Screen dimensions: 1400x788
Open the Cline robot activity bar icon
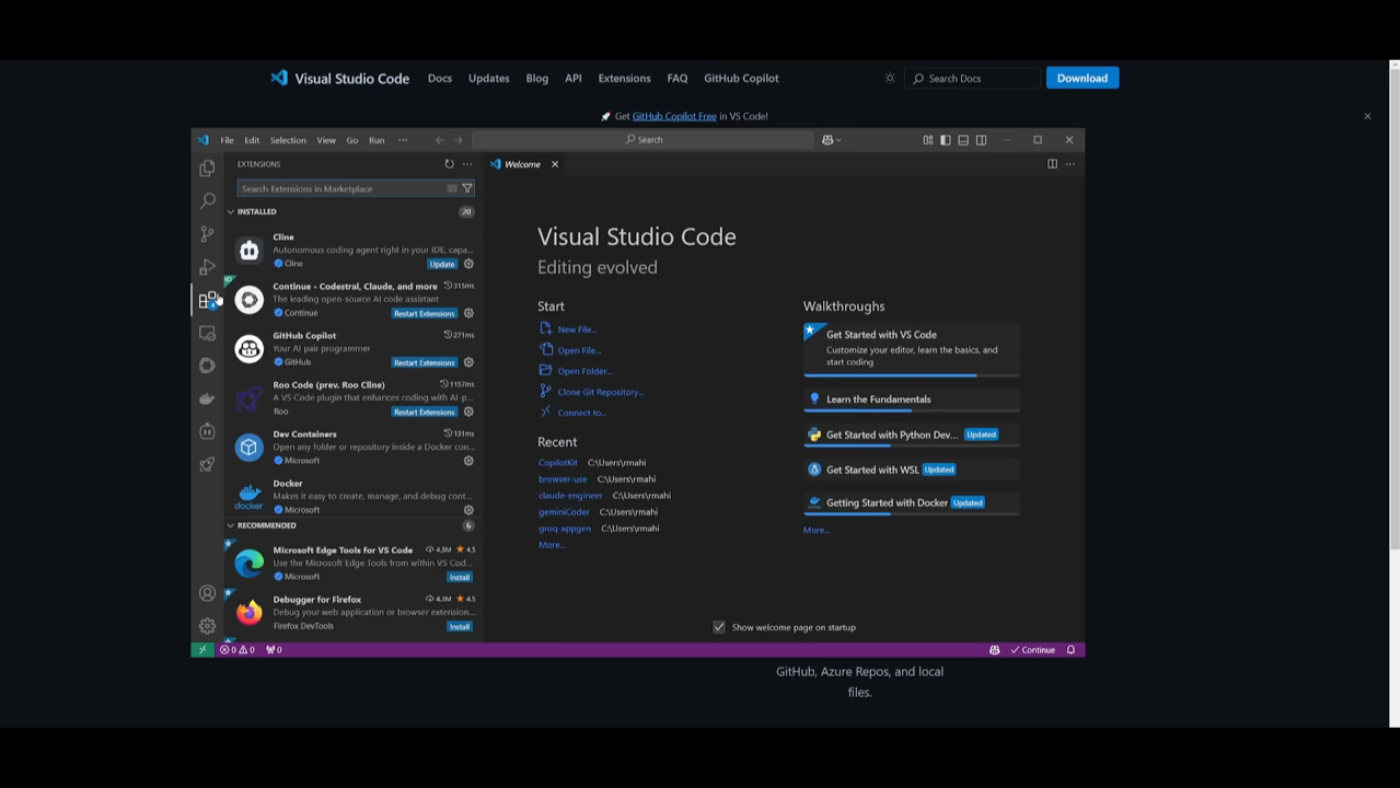(207, 432)
